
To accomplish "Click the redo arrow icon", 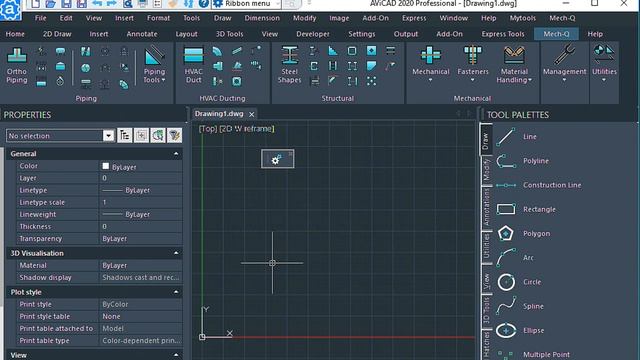I will (112, 4).
